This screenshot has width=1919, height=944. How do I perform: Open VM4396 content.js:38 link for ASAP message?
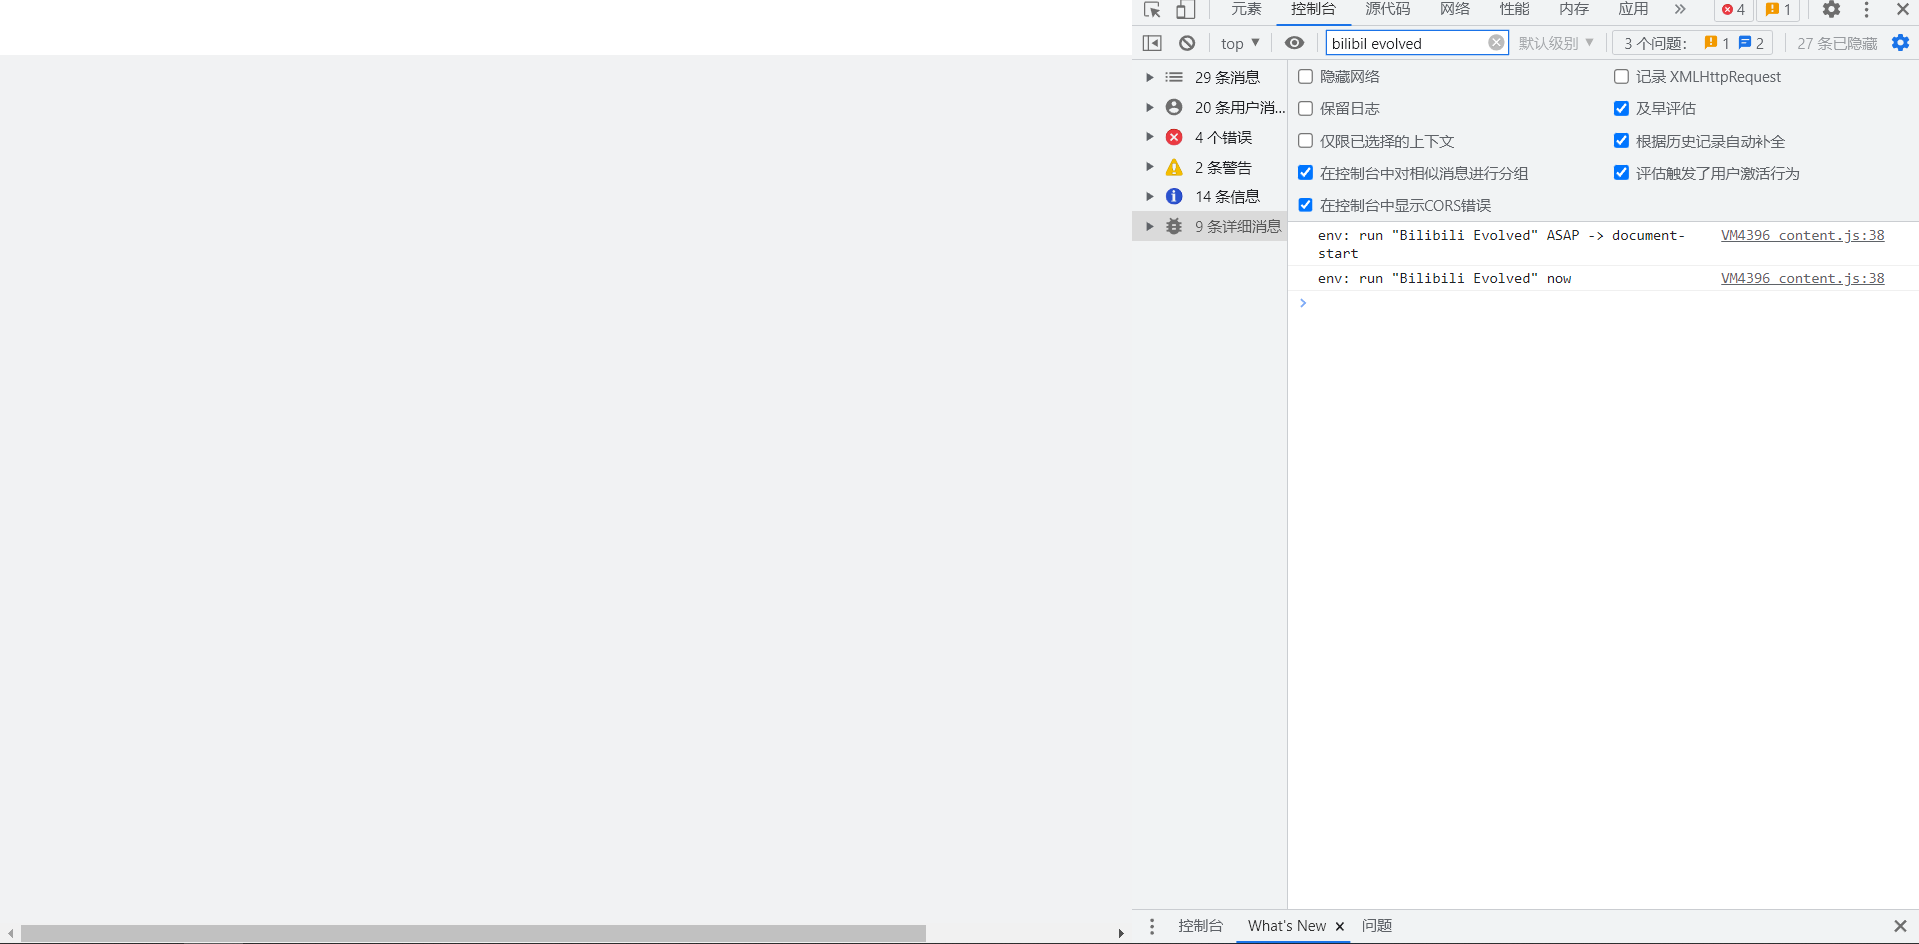[1802, 235]
